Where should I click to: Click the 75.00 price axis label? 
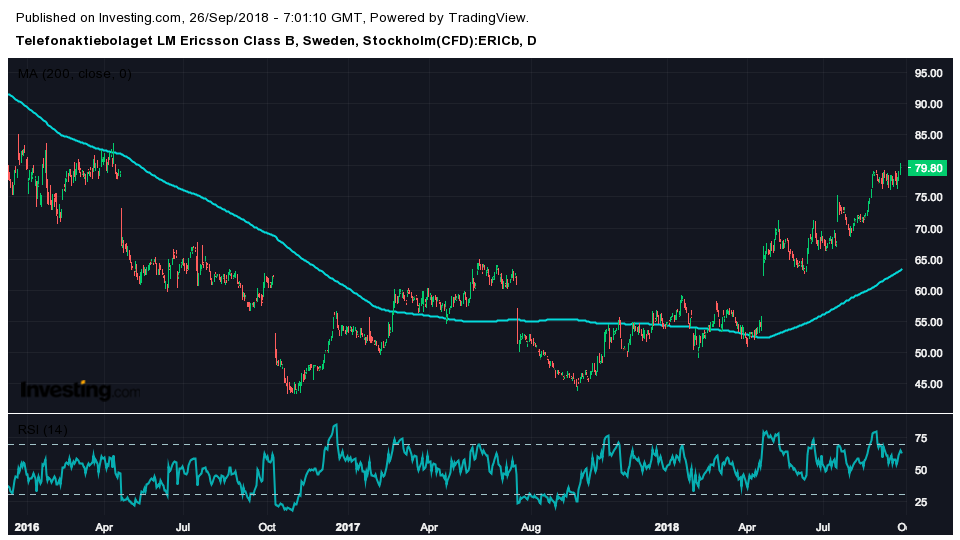[928, 198]
